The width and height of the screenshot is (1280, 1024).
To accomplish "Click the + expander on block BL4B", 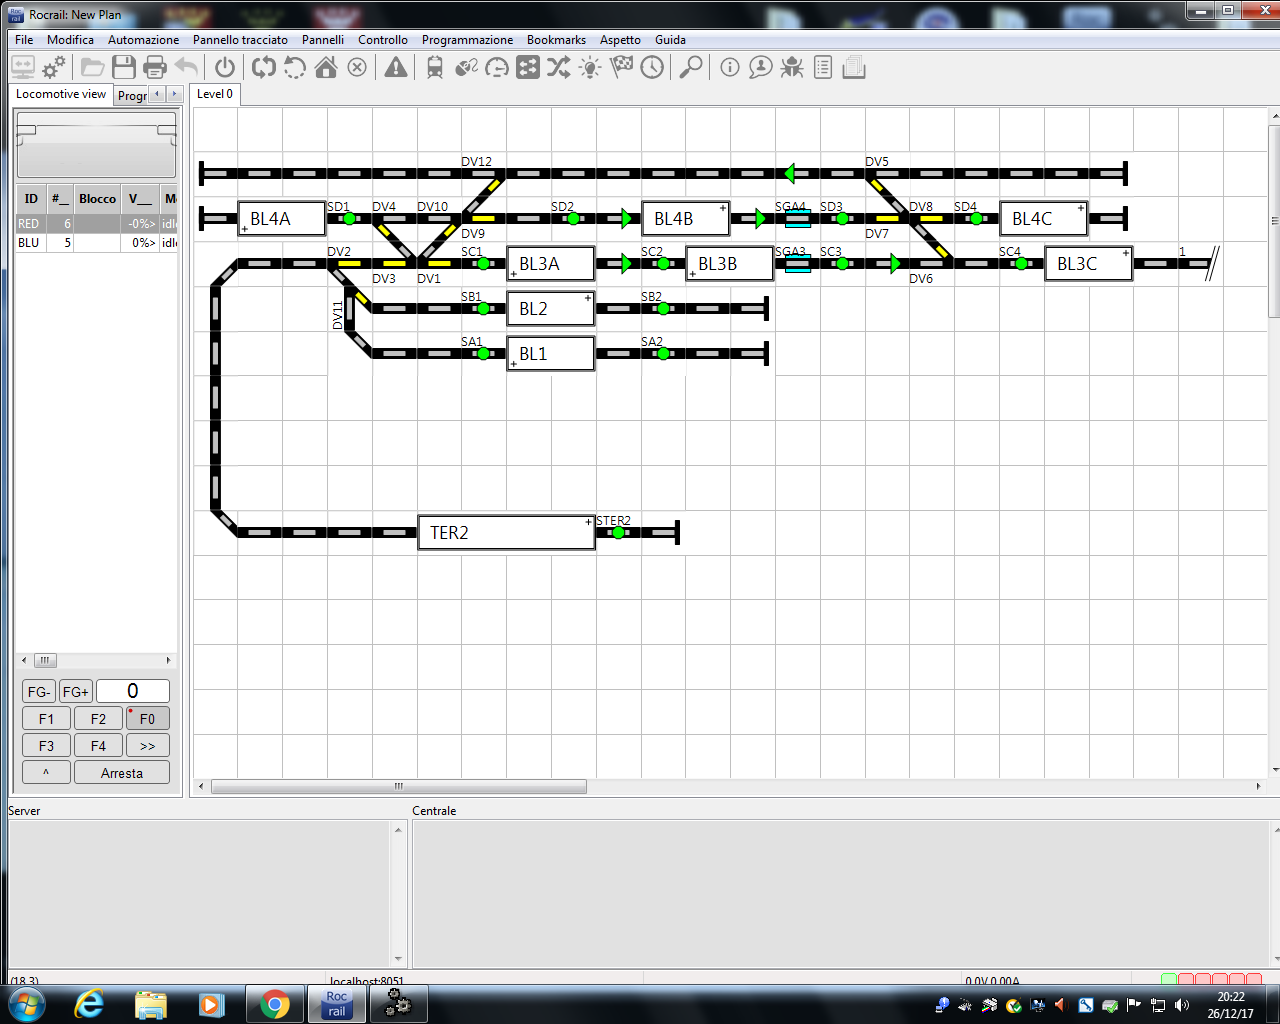I will pos(723,208).
